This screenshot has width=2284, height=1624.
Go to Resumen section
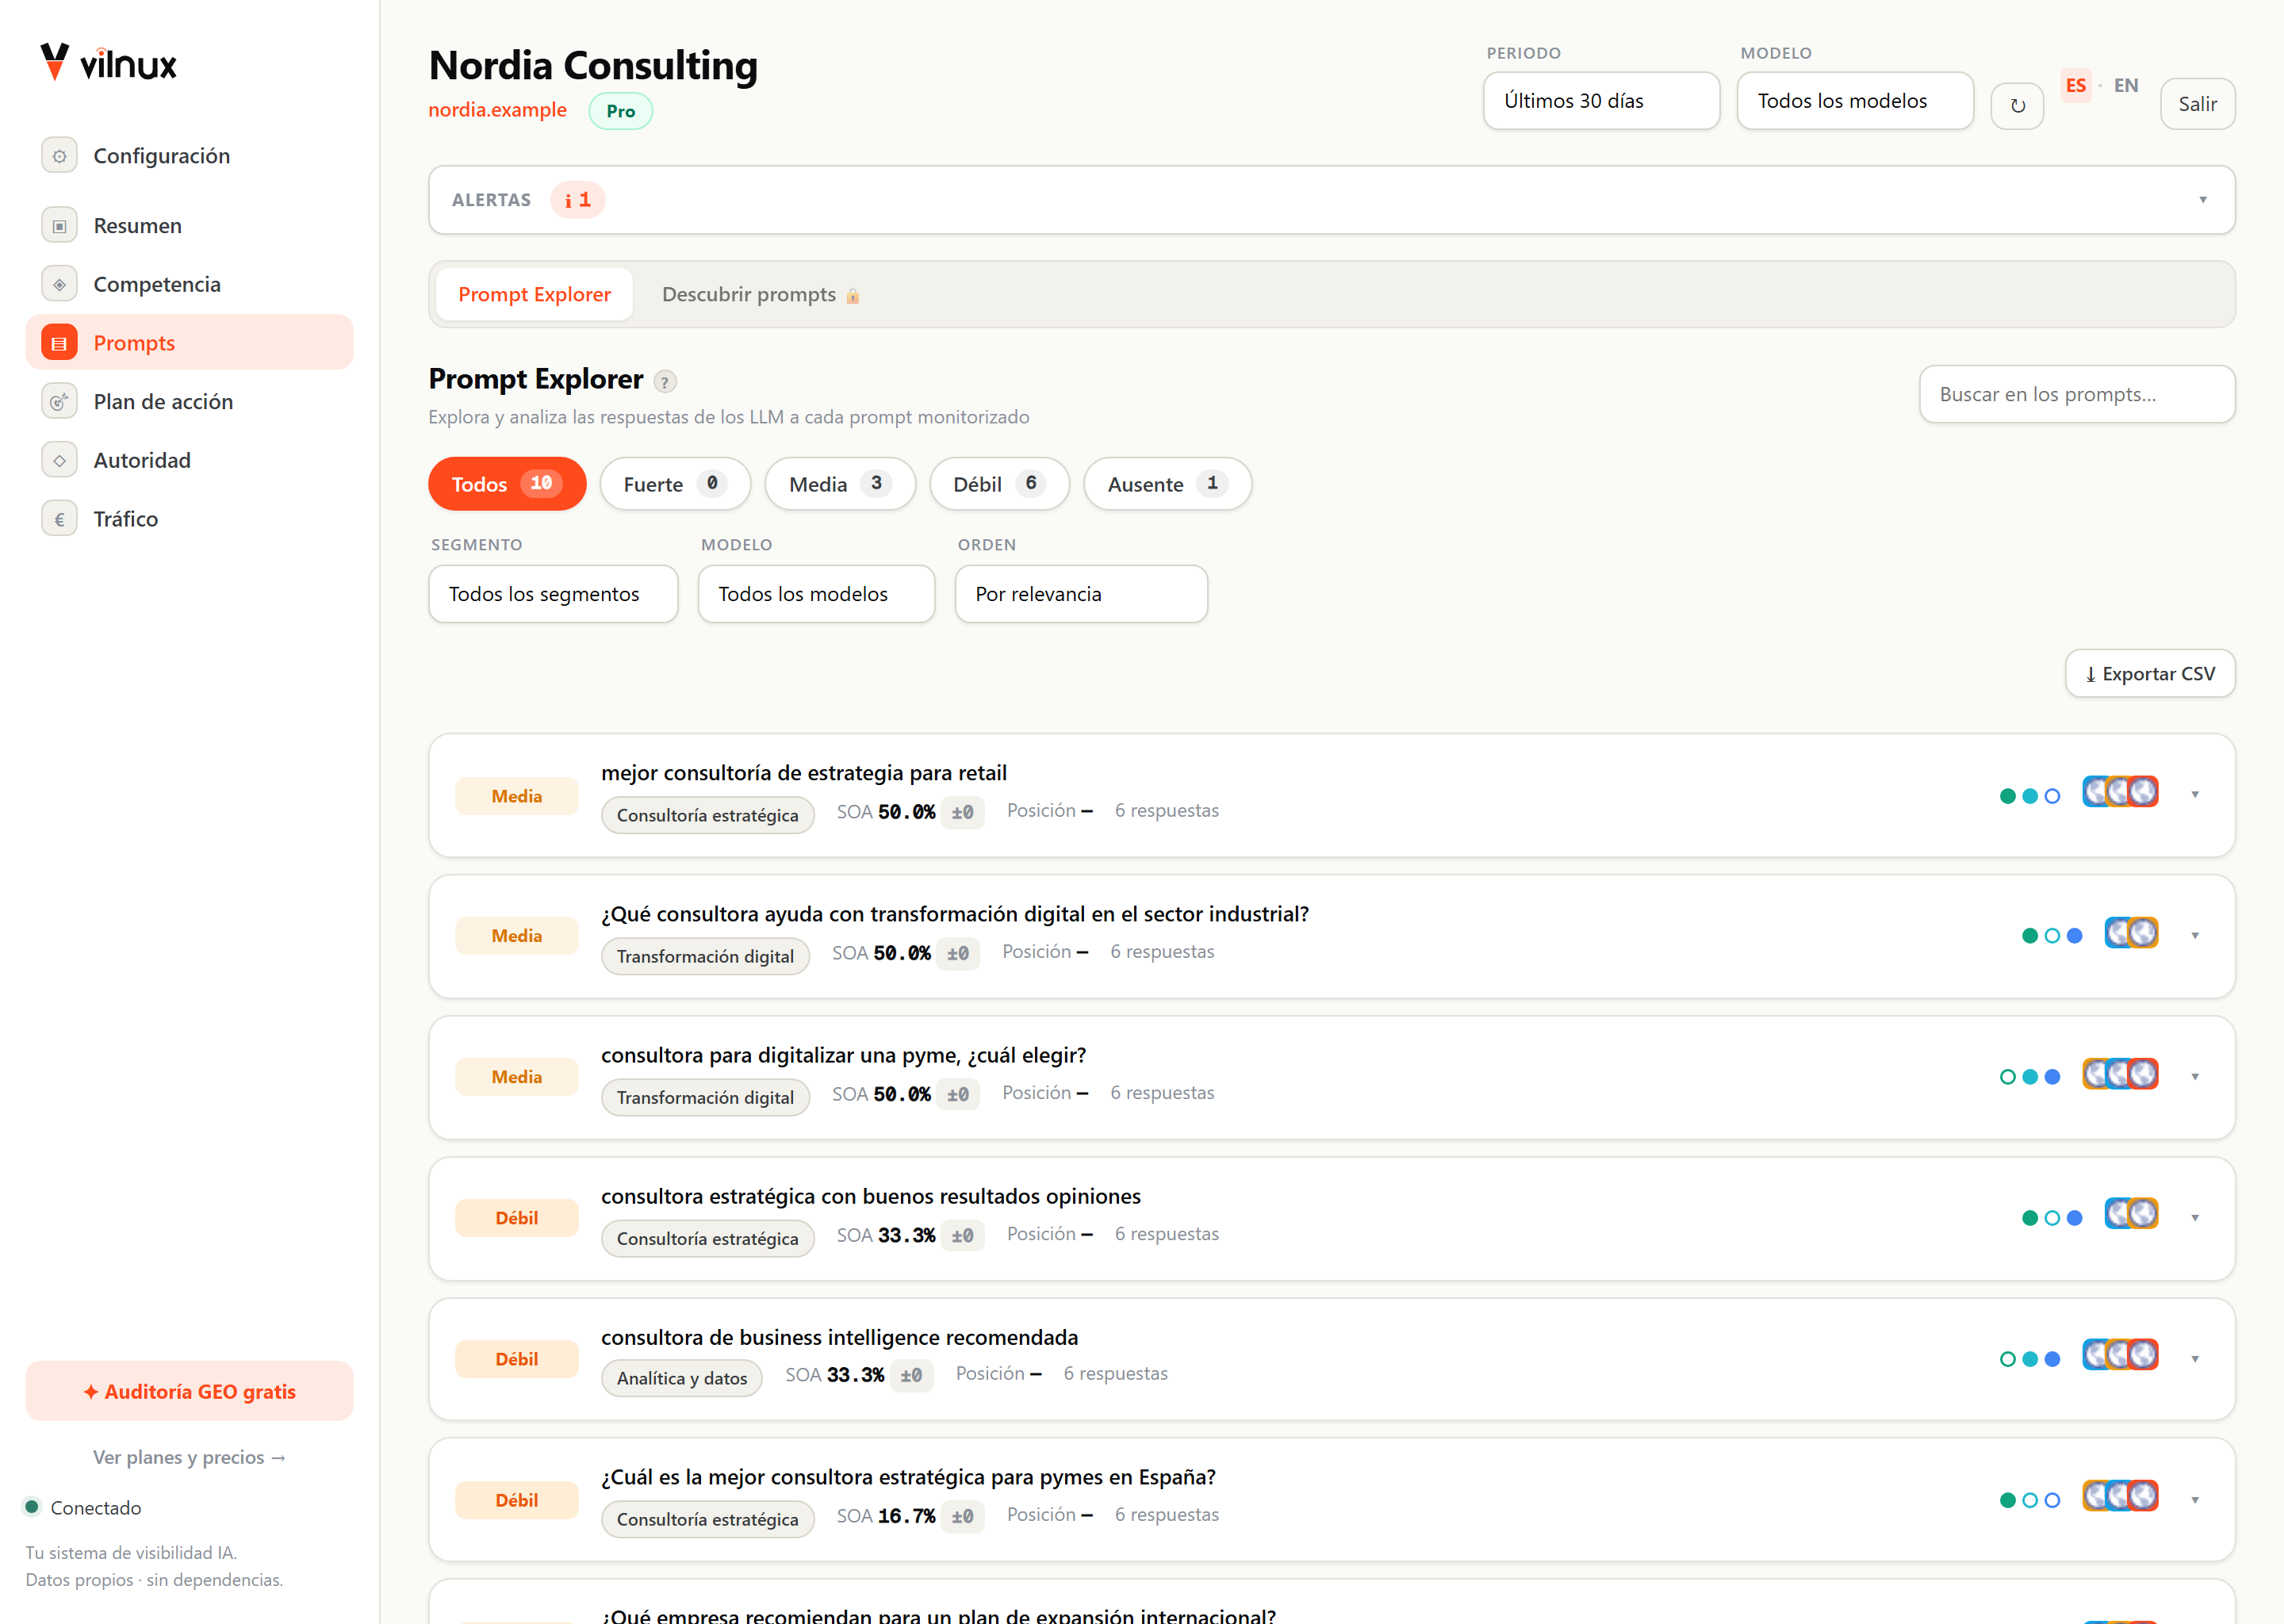189,226
